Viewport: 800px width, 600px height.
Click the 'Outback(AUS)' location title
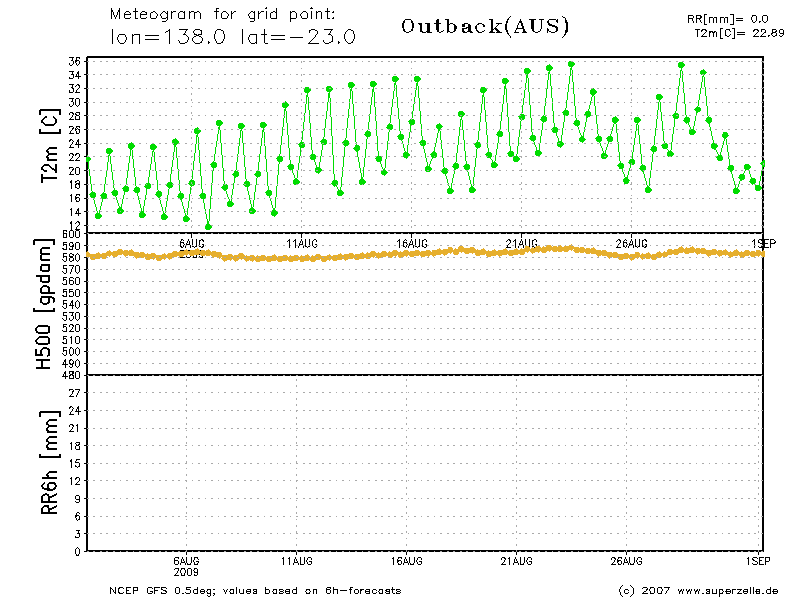point(485,26)
